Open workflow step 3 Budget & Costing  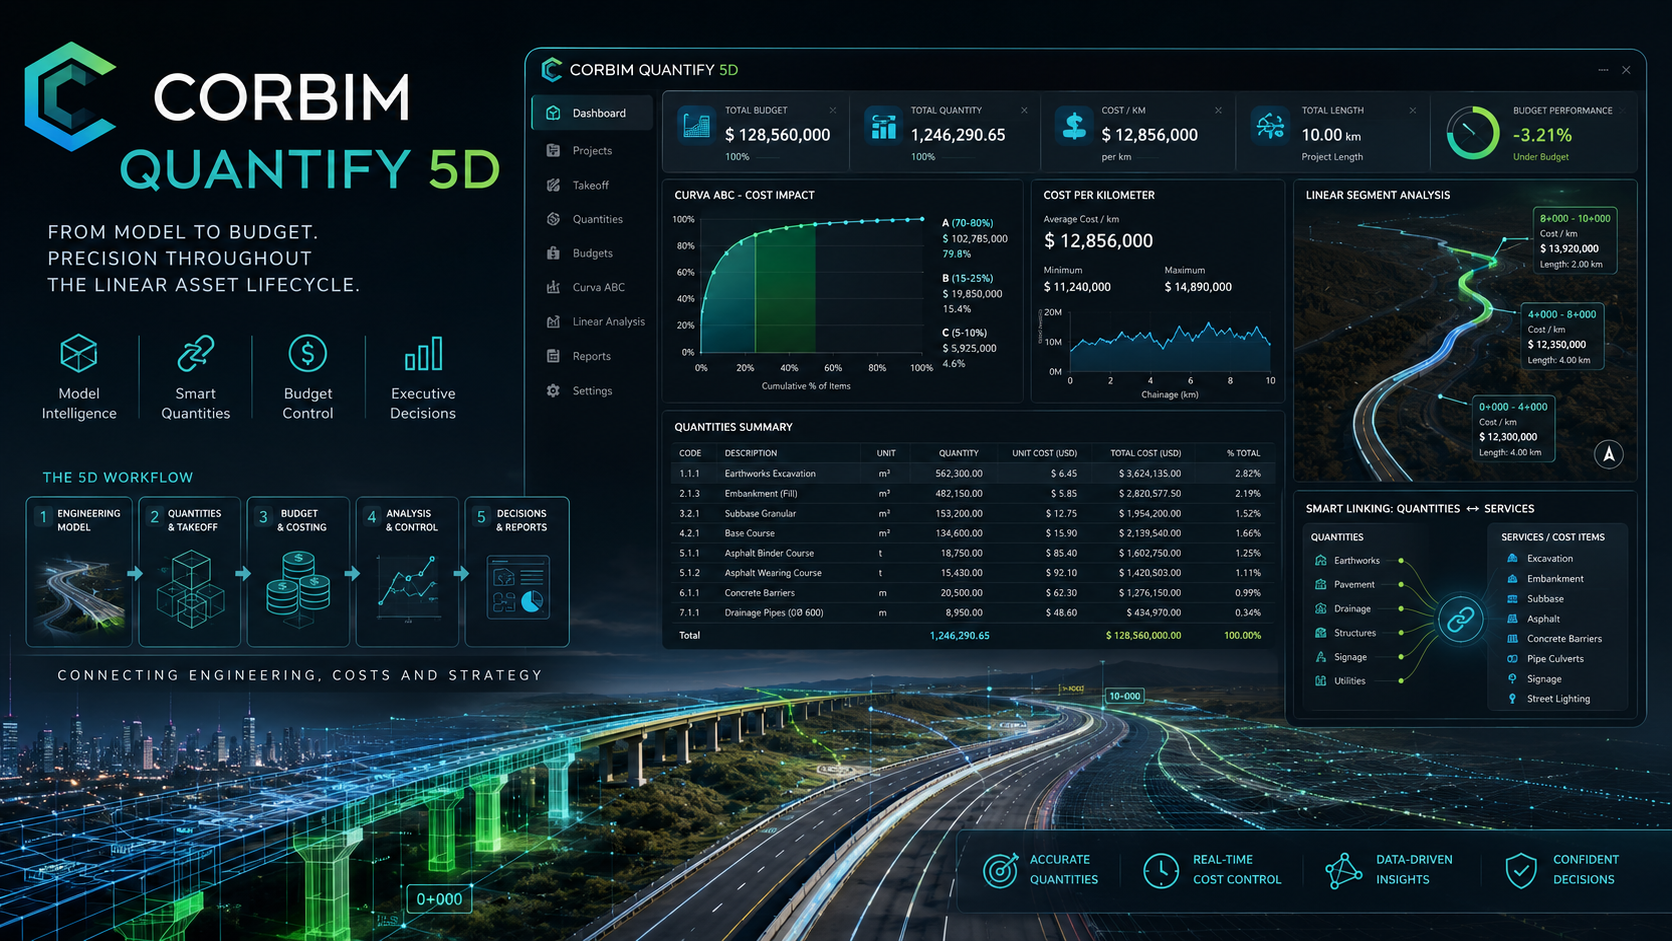tap(298, 572)
